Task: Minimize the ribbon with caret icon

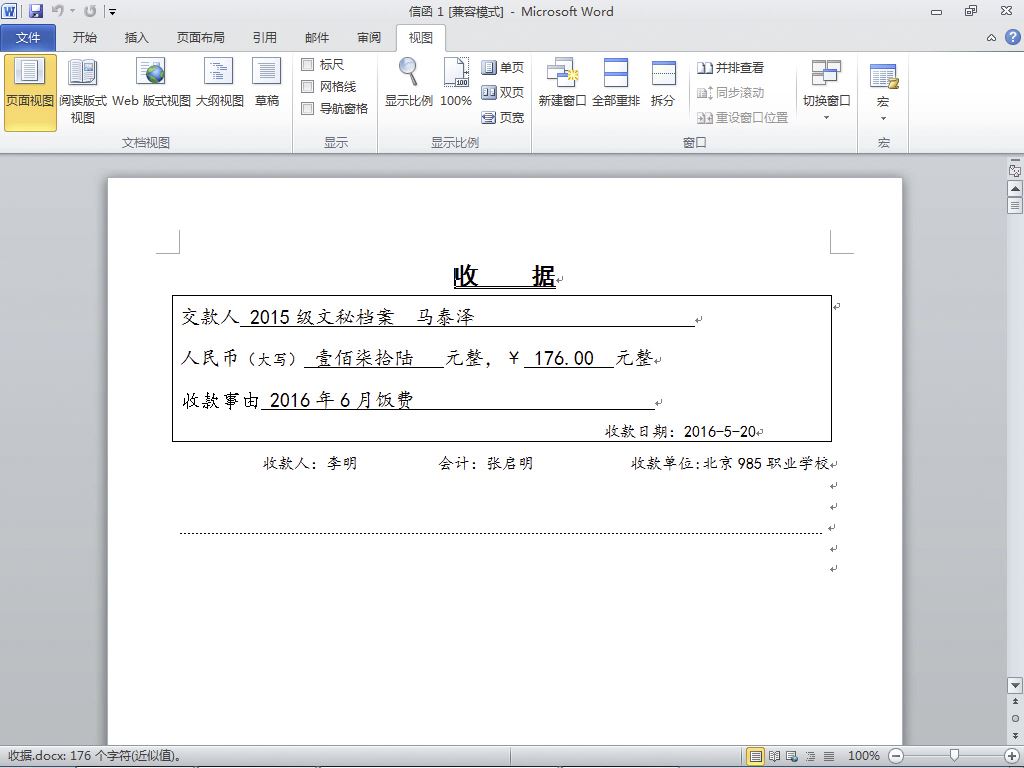Action: (991, 38)
